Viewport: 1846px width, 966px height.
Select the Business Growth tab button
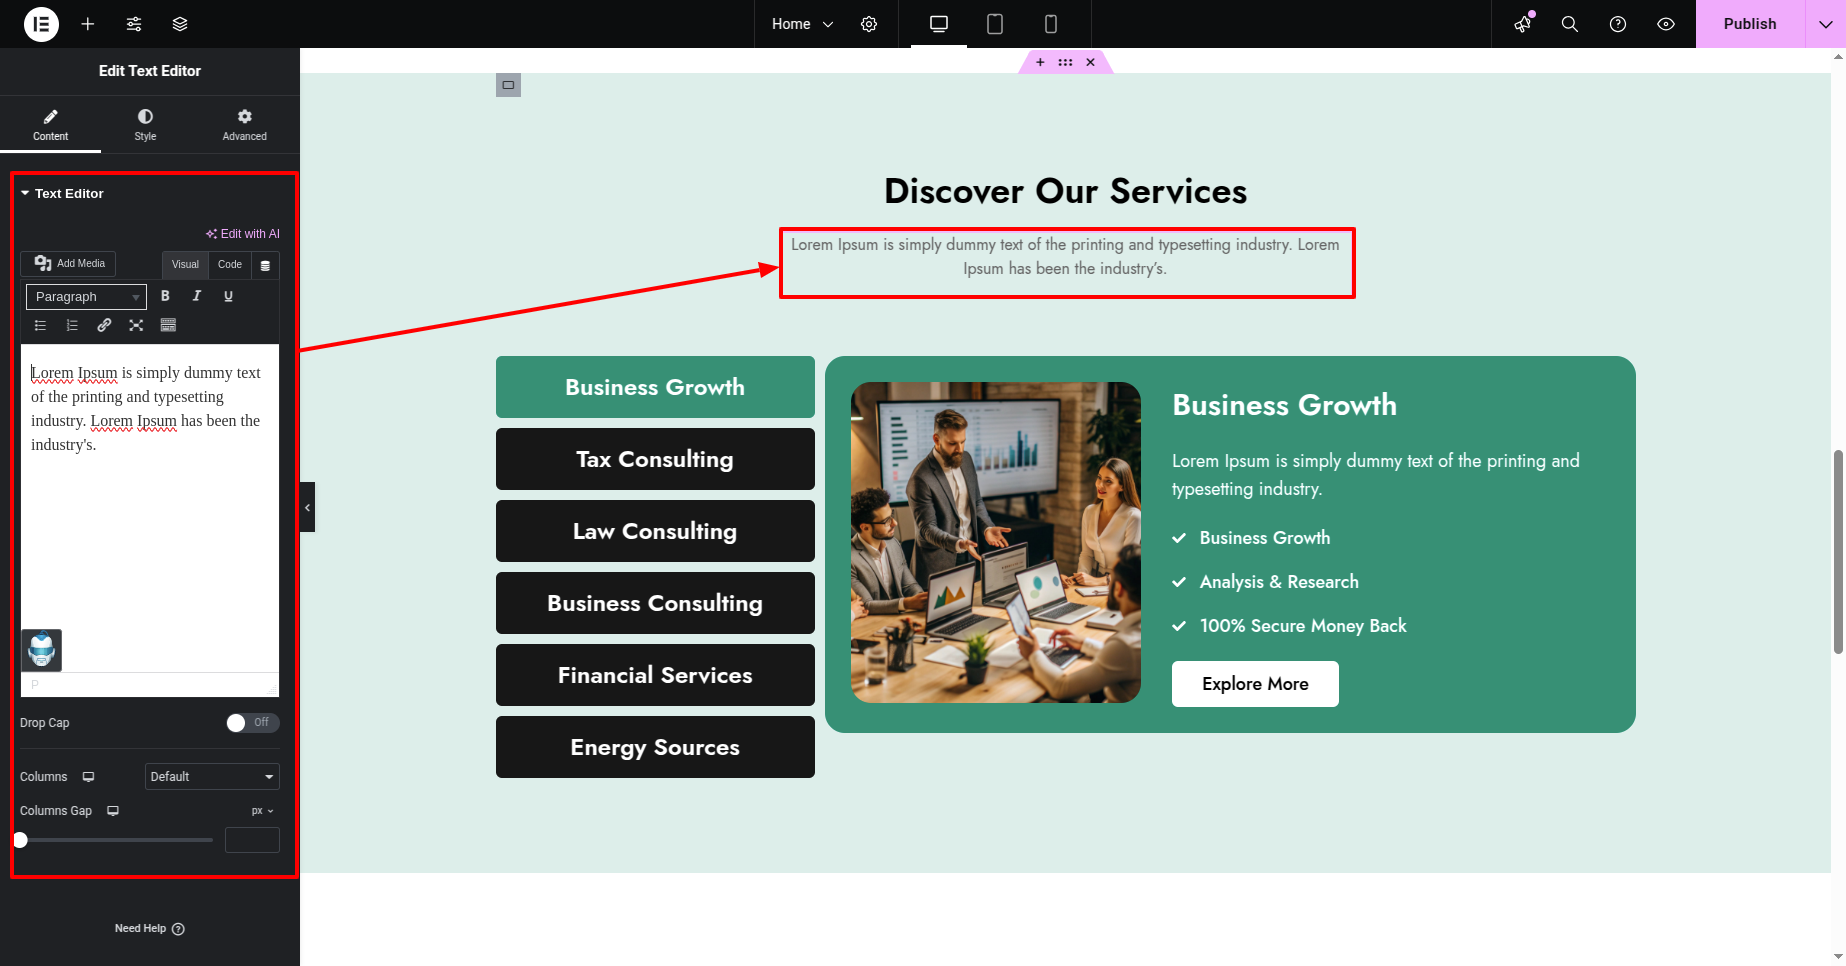coord(655,387)
